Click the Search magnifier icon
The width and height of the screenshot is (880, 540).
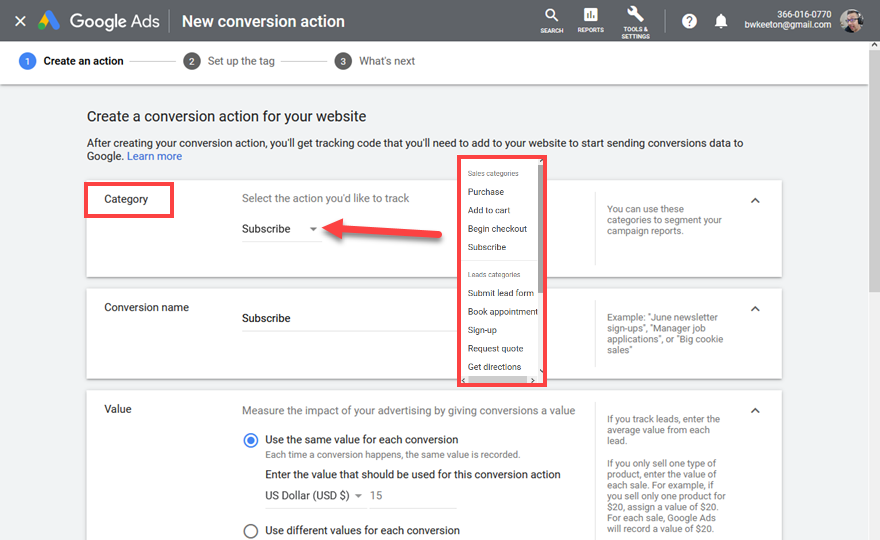click(x=551, y=17)
